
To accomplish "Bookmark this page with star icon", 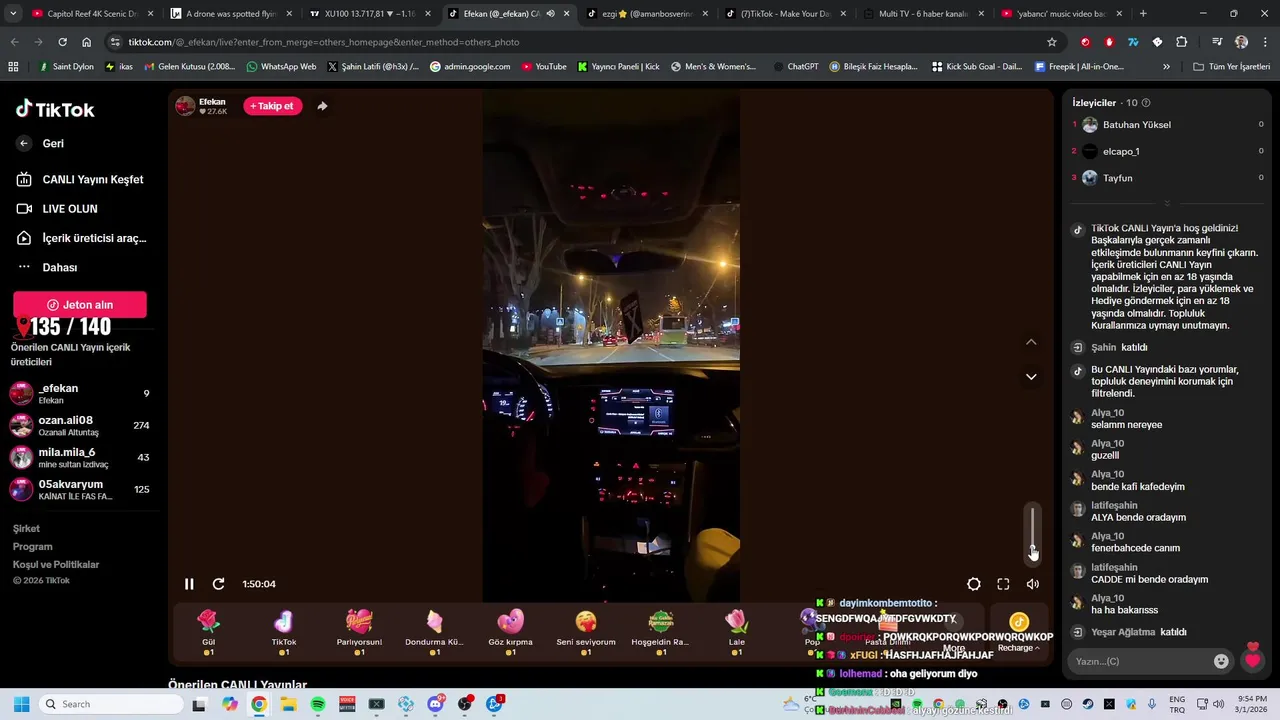I will 1052,42.
